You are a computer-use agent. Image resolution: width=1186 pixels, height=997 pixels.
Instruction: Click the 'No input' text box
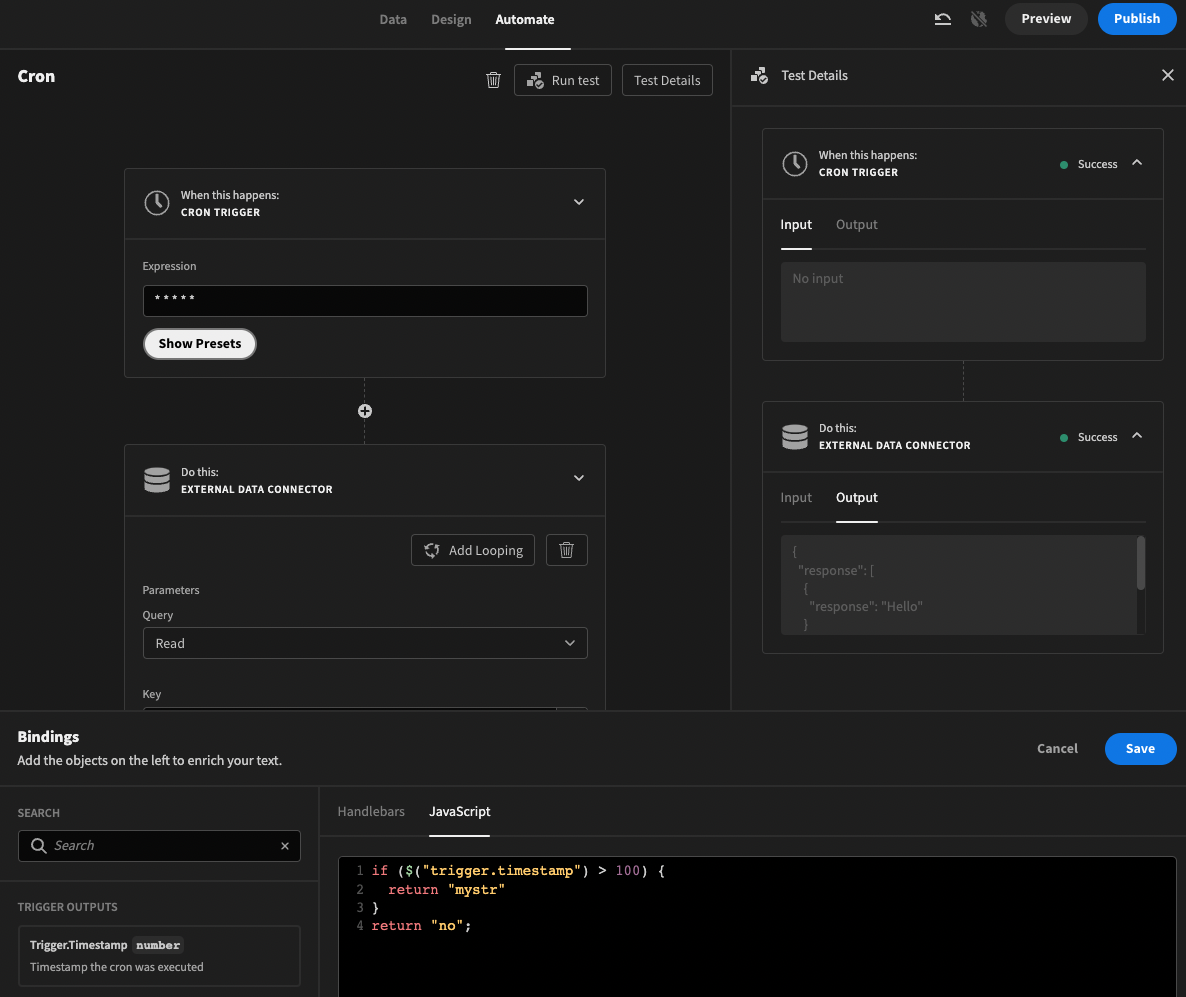[963, 302]
